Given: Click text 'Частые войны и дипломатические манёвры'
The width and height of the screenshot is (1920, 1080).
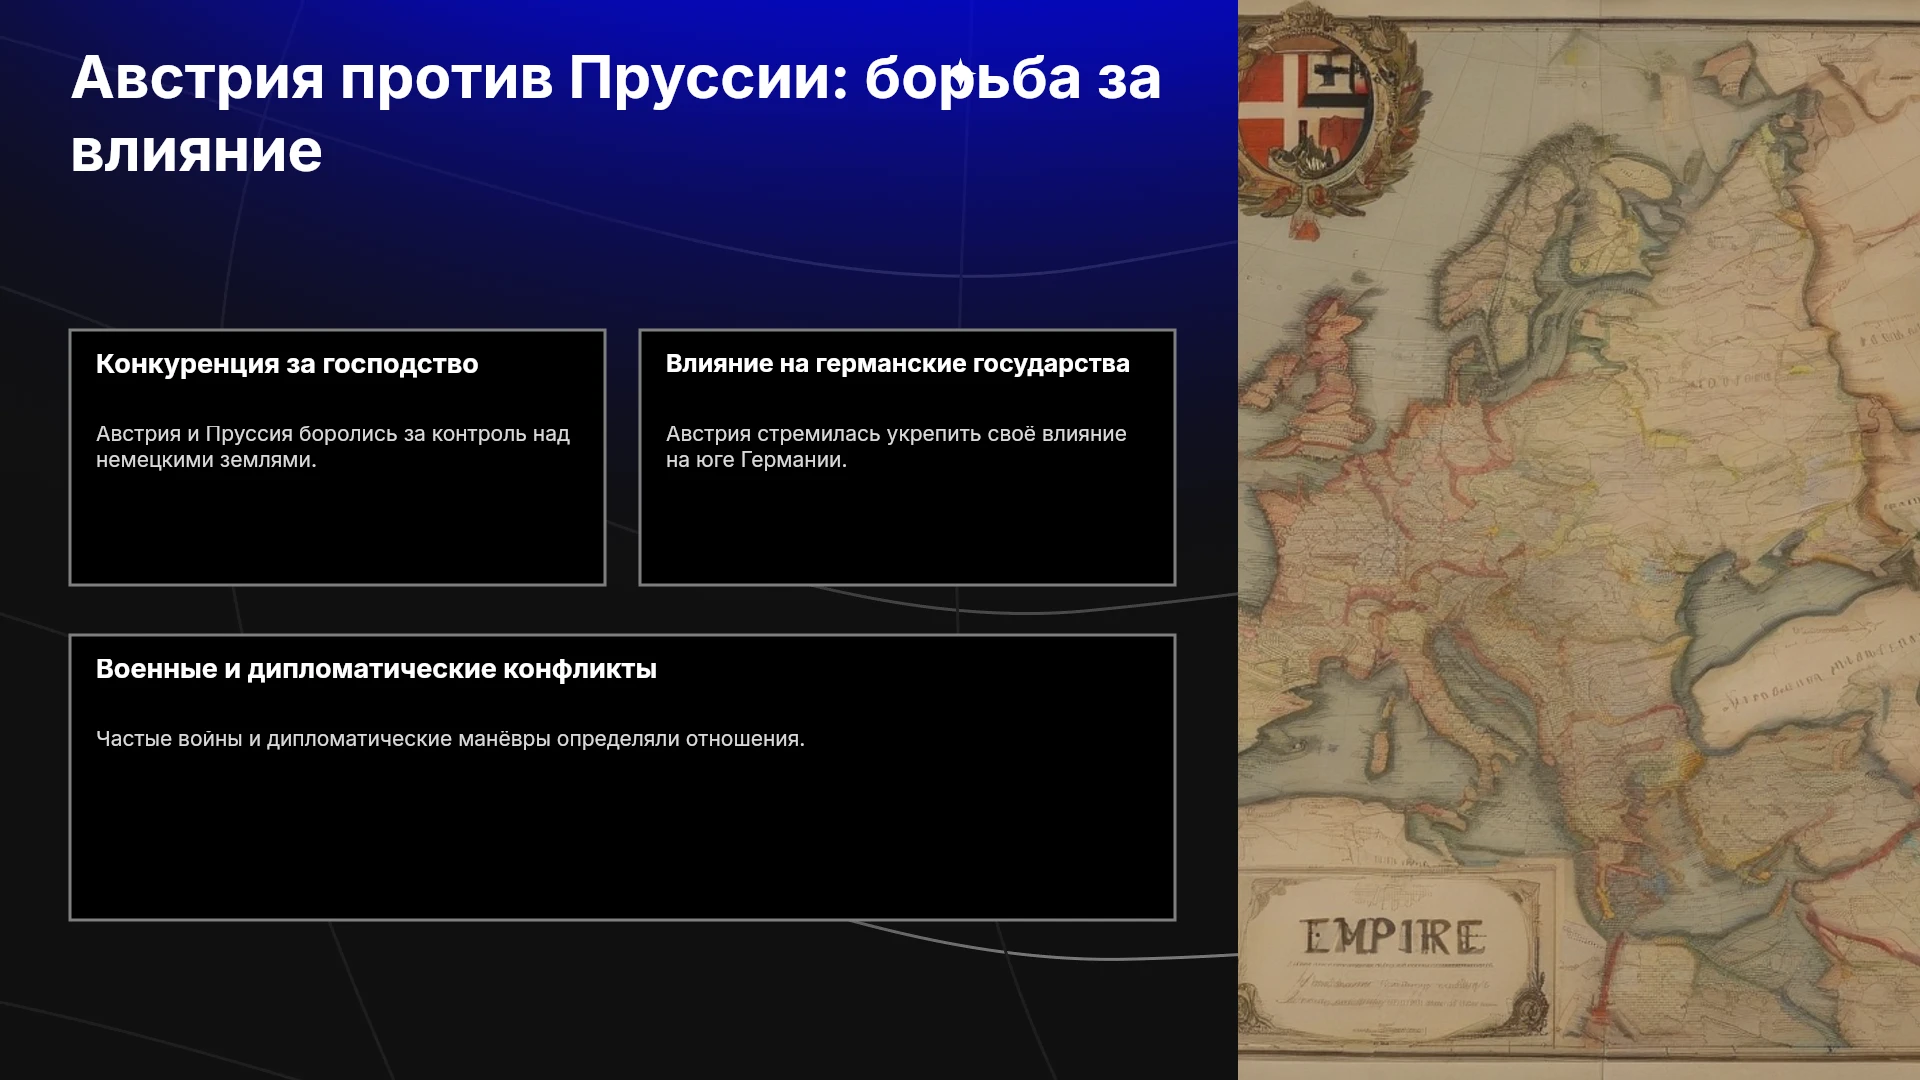Looking at the screenshot, I should click(x=323, y=739).
